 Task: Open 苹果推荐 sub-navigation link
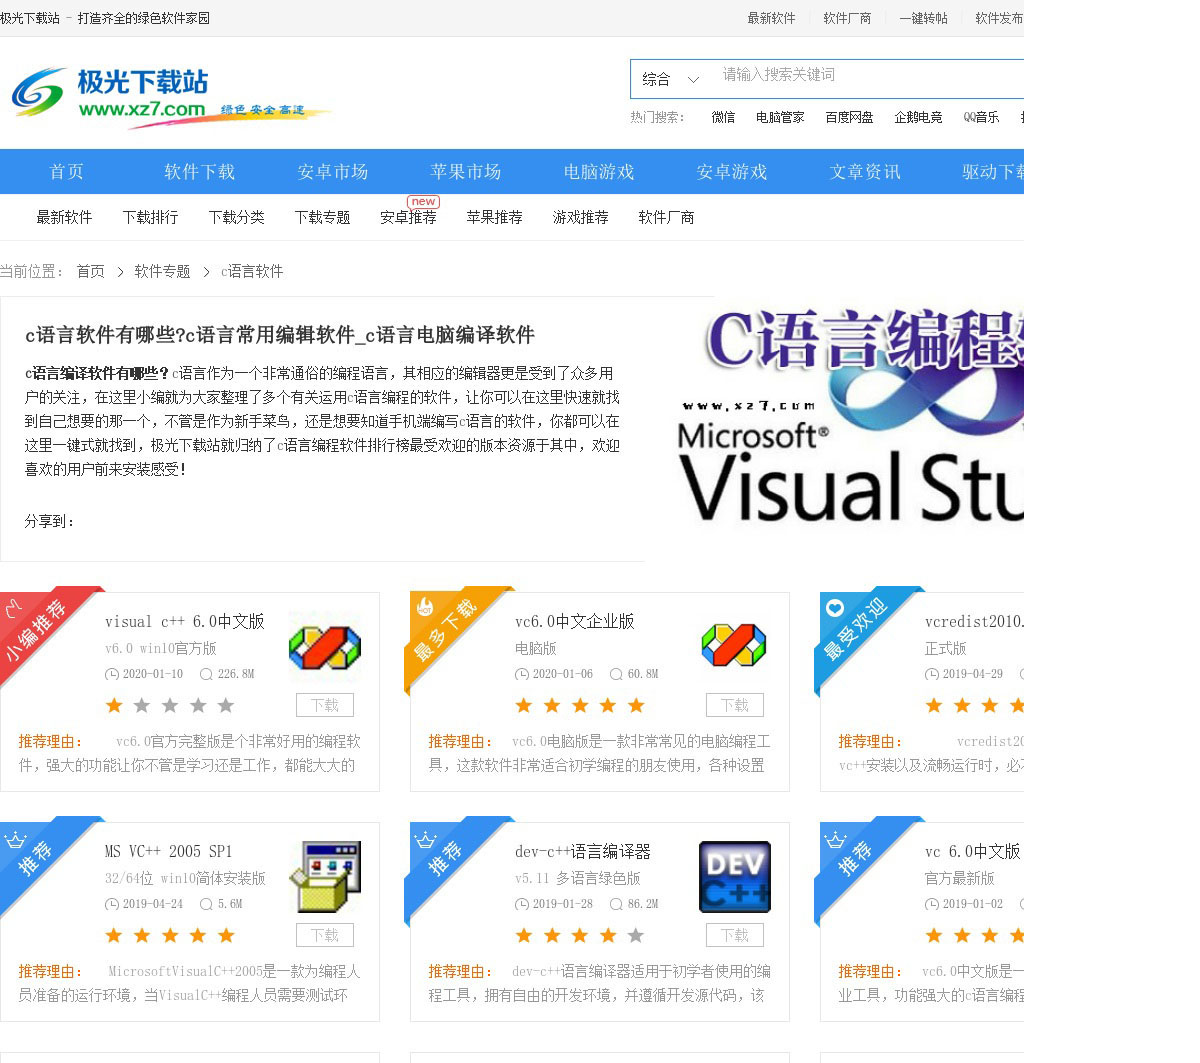(494, 217)
